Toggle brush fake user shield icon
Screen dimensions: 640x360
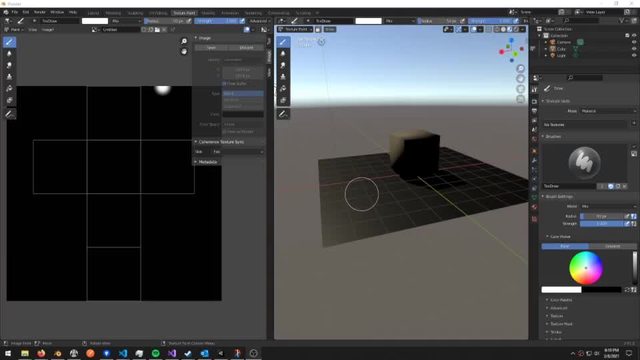click(x=611, y=186)
